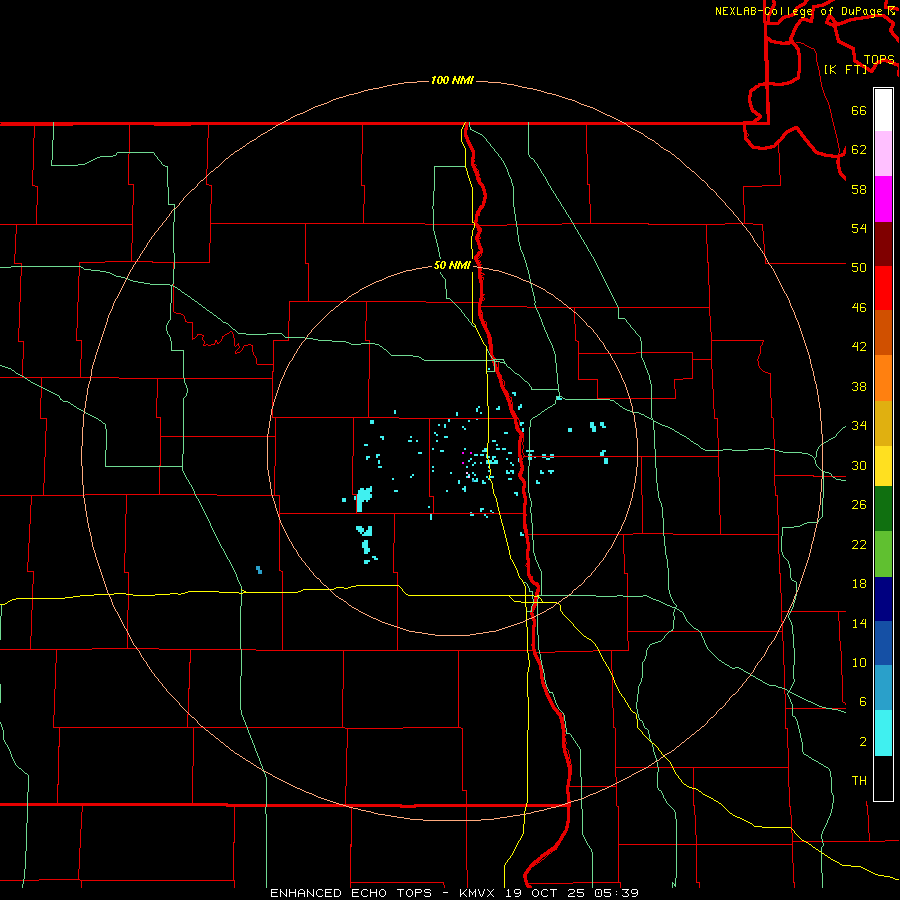The image size is (900, 900).
Task: Click the '66' legend value
Action: click(x=859, y=110)
